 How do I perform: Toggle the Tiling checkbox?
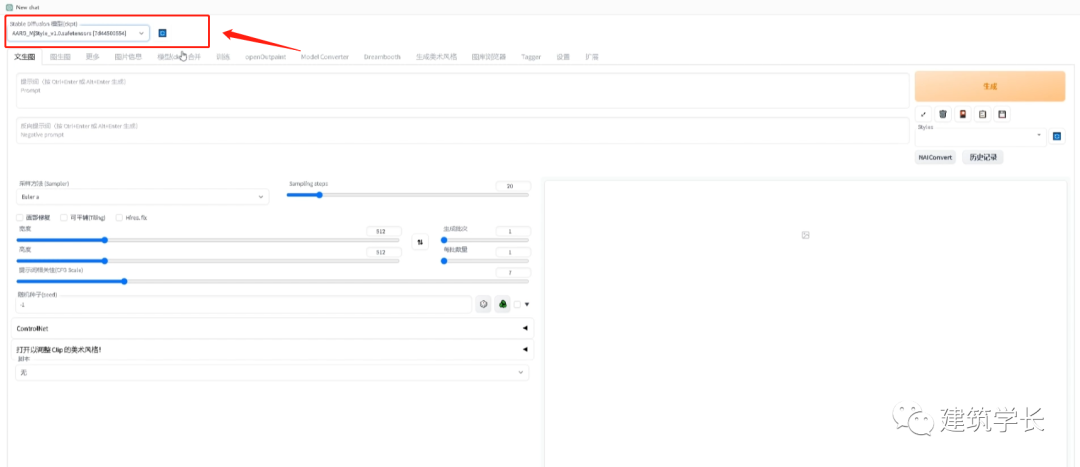coord(64,217)
